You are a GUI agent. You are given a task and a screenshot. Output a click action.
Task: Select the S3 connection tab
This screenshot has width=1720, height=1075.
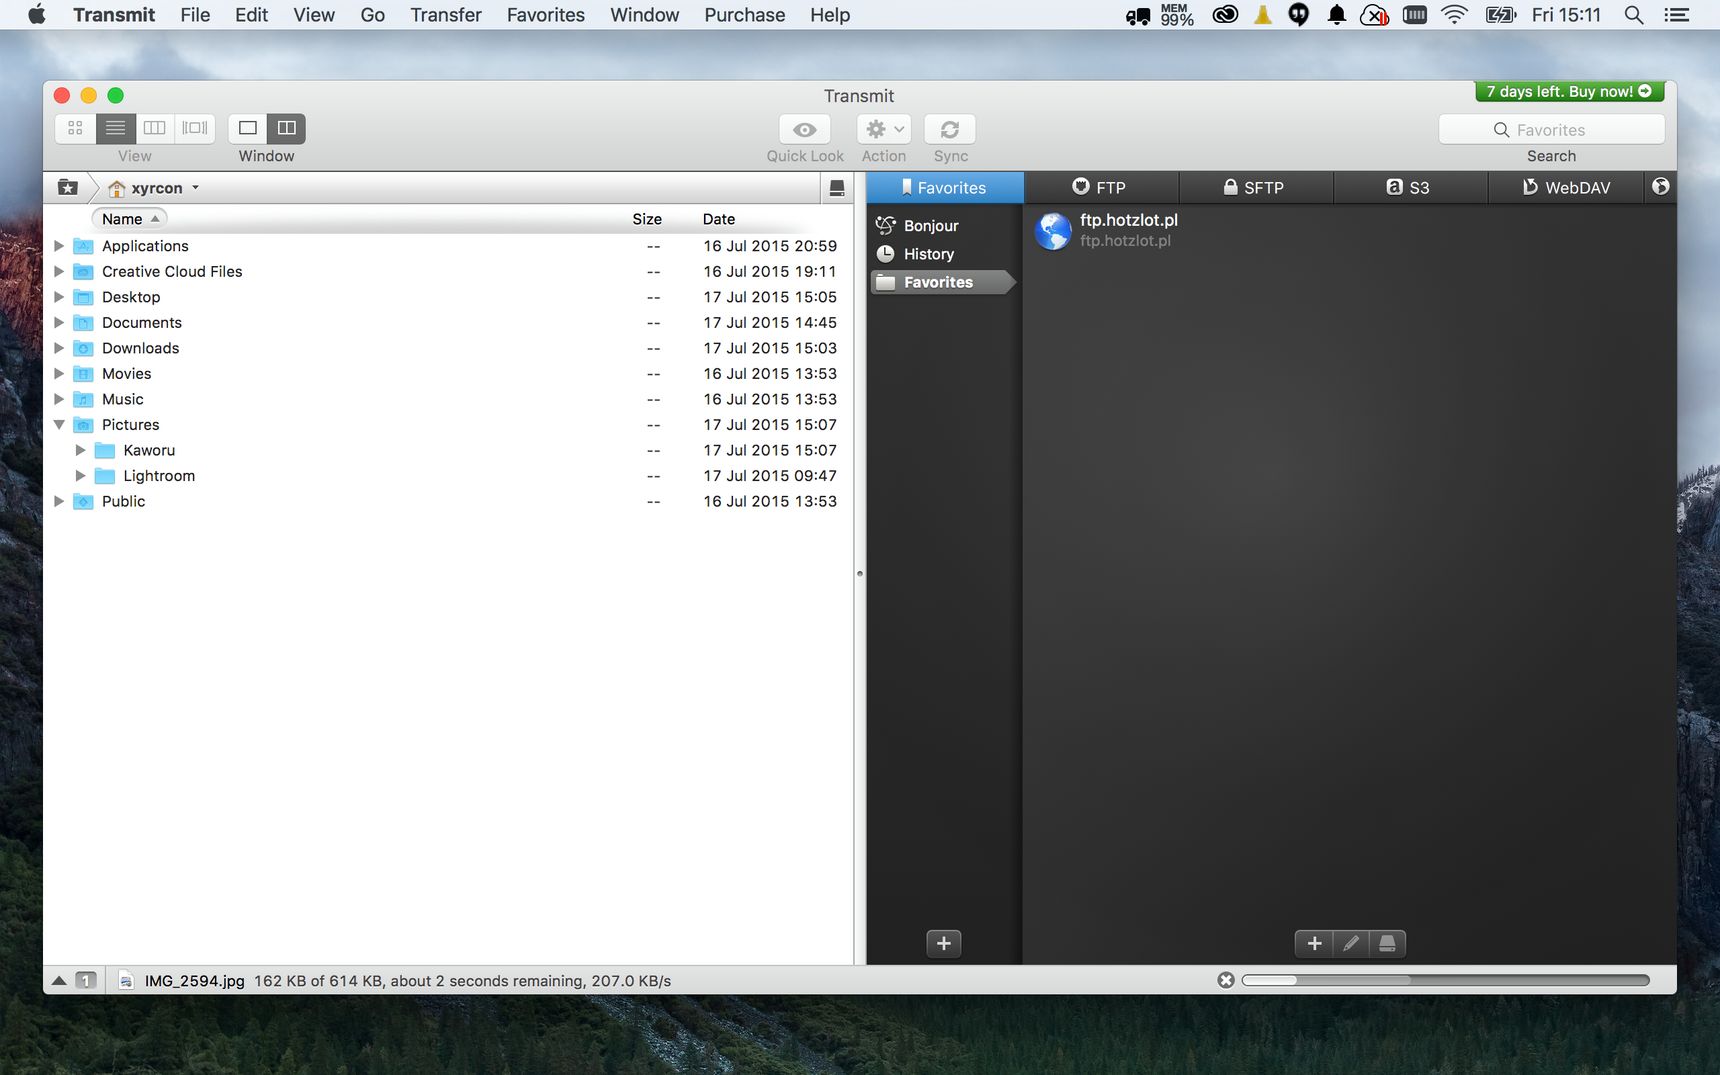pyautogui.click(x=1410, y=188)
